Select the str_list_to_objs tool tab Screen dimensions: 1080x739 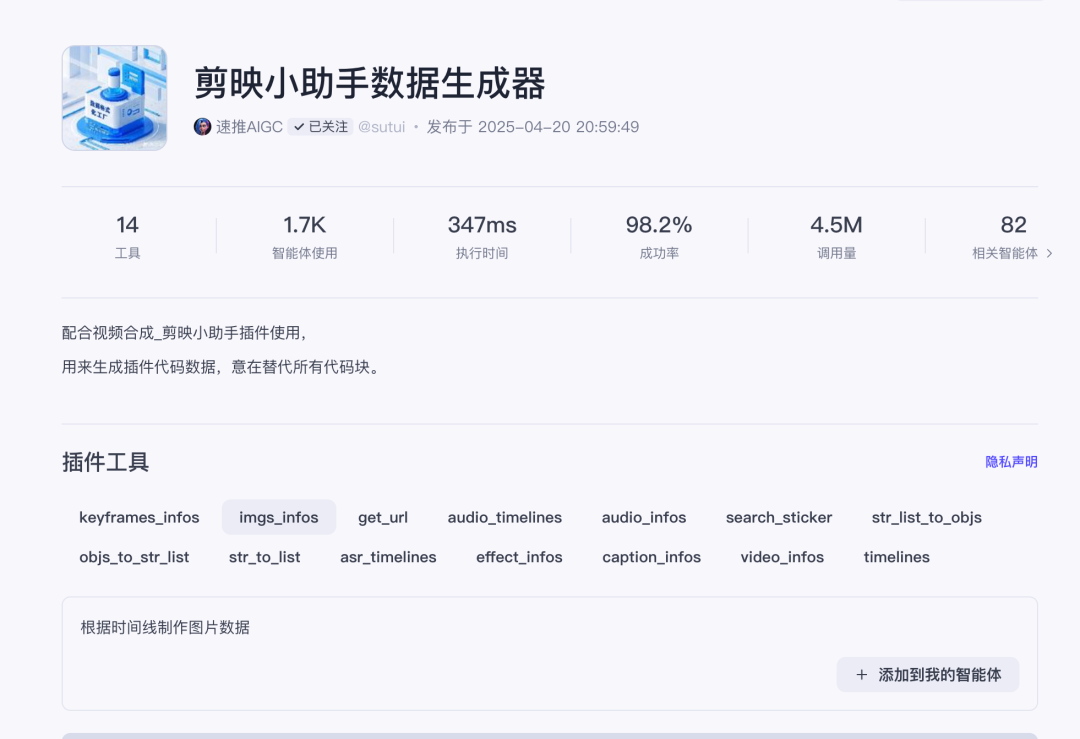coord(926,517)
